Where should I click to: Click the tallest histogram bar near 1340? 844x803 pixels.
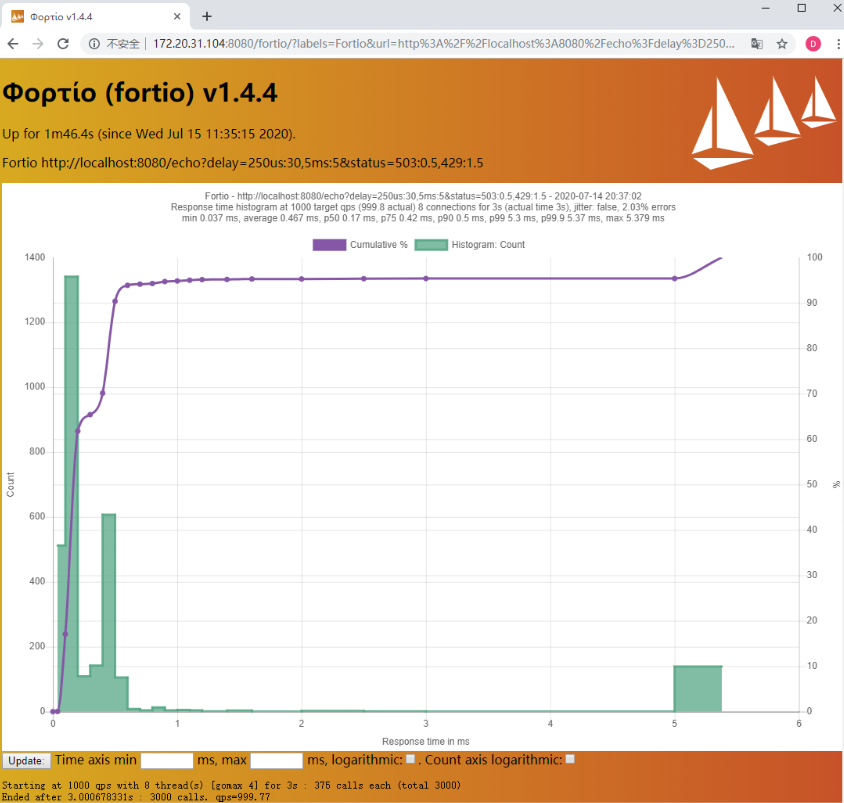(72, 493)
